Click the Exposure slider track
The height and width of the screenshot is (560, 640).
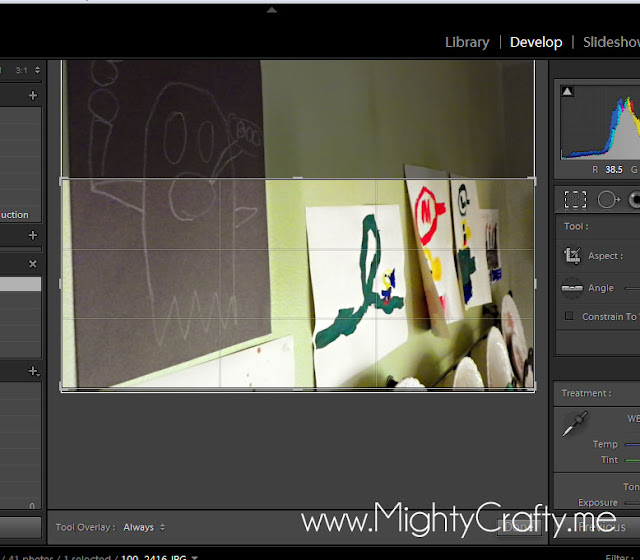632,503
